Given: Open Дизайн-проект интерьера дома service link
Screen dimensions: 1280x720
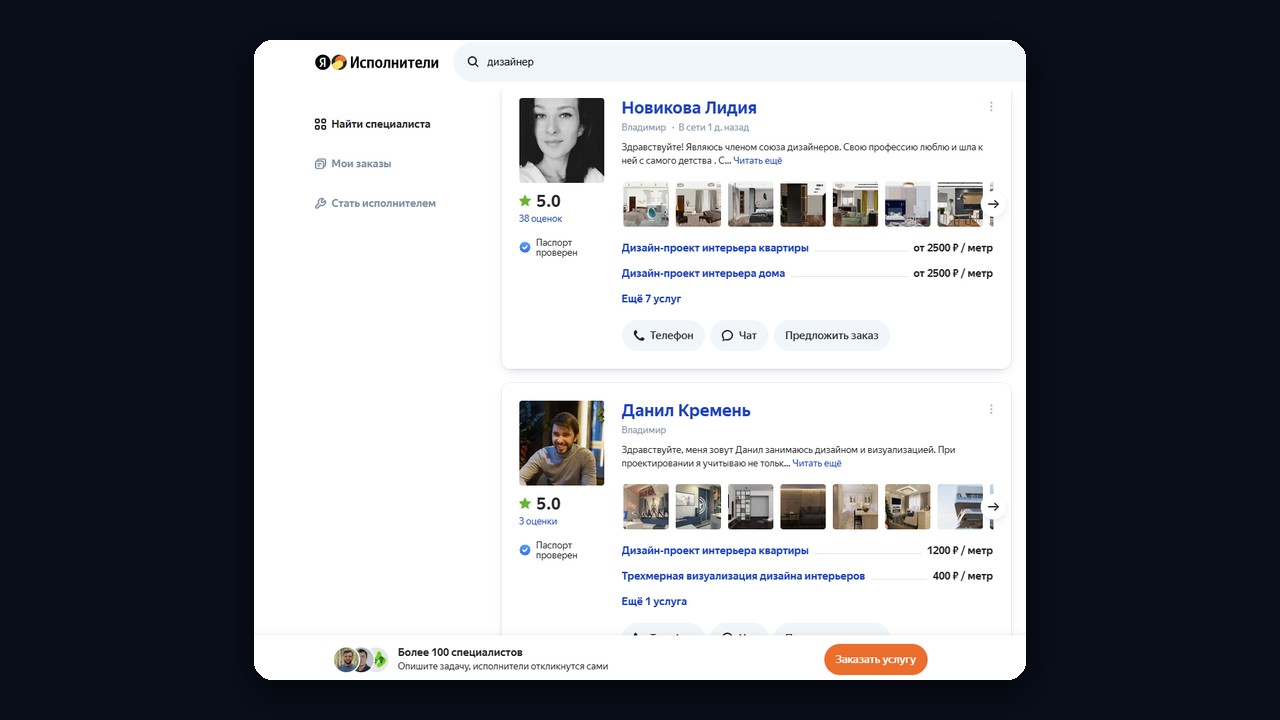Looking at the screenshot, I should pos(703,273).
